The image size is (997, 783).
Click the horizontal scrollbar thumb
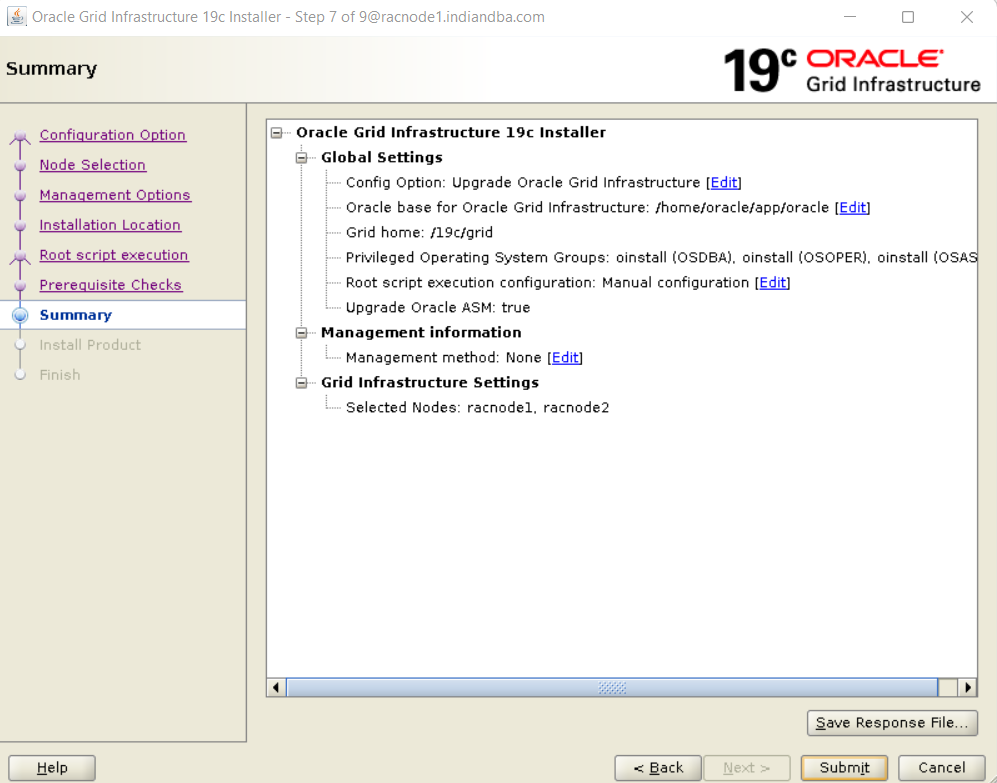click(612, 687)
